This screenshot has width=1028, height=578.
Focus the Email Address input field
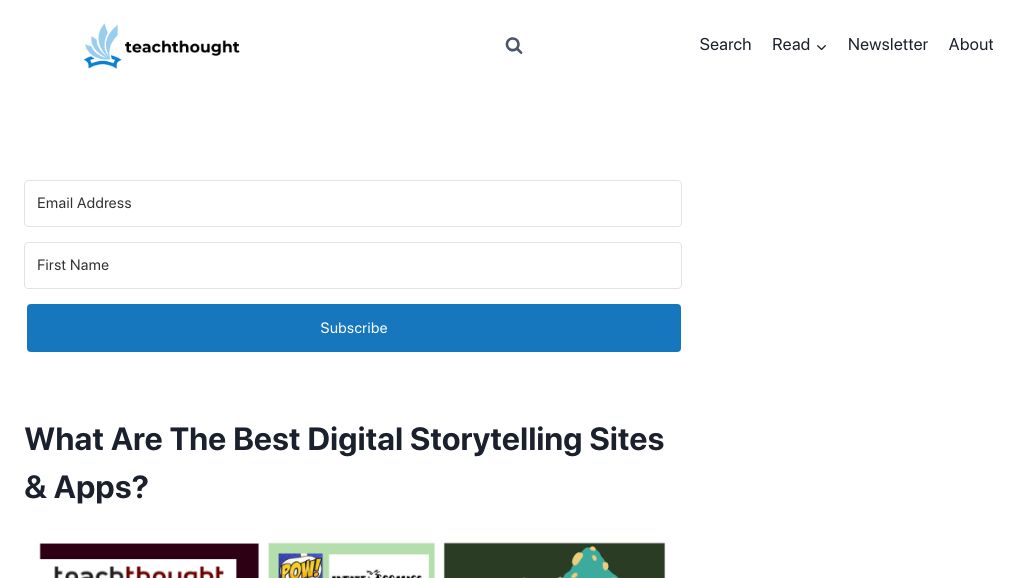click(x=353, y=203)
